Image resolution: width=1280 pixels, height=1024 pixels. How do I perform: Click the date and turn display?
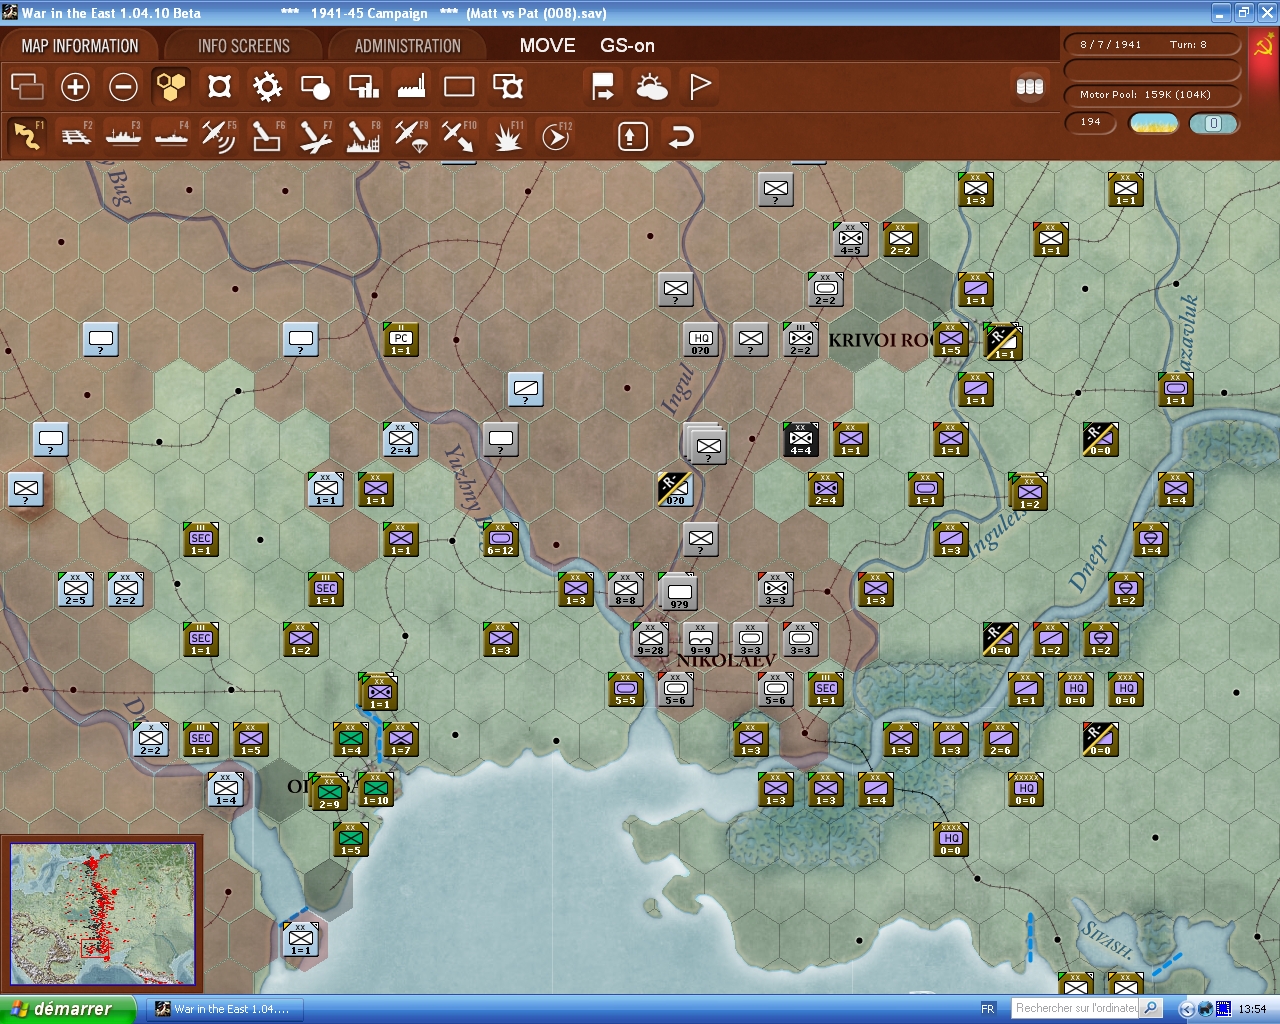point(1153,44)
